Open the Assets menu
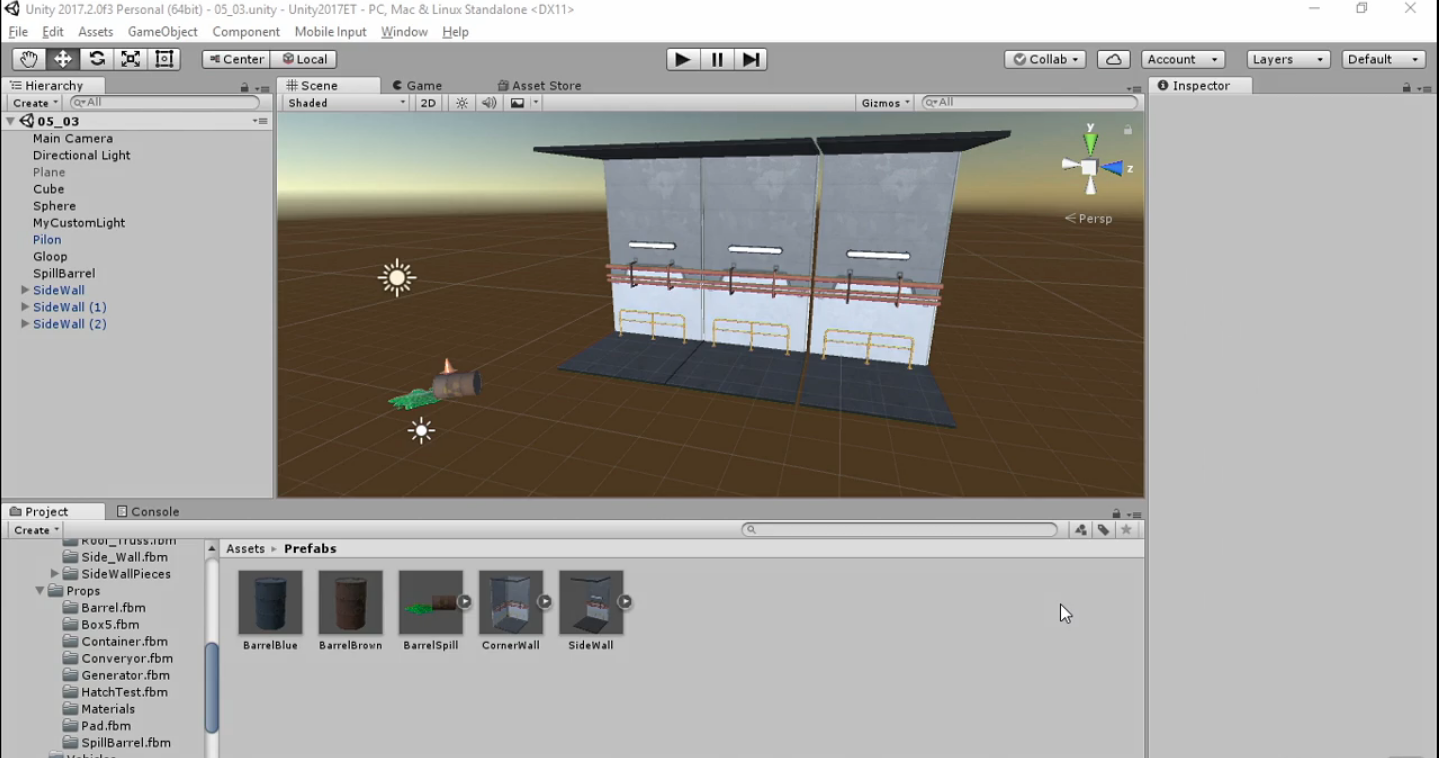The image size is (1439, 758). (95, 32)
